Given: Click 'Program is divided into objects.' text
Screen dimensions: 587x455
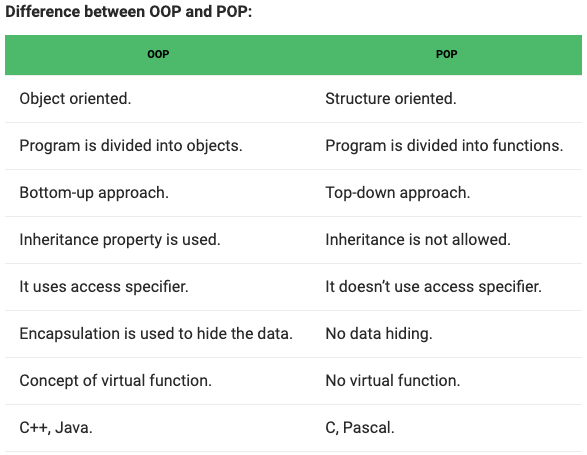Looking at the screenshot, I should pyautogui.click(x=131, y=146).
